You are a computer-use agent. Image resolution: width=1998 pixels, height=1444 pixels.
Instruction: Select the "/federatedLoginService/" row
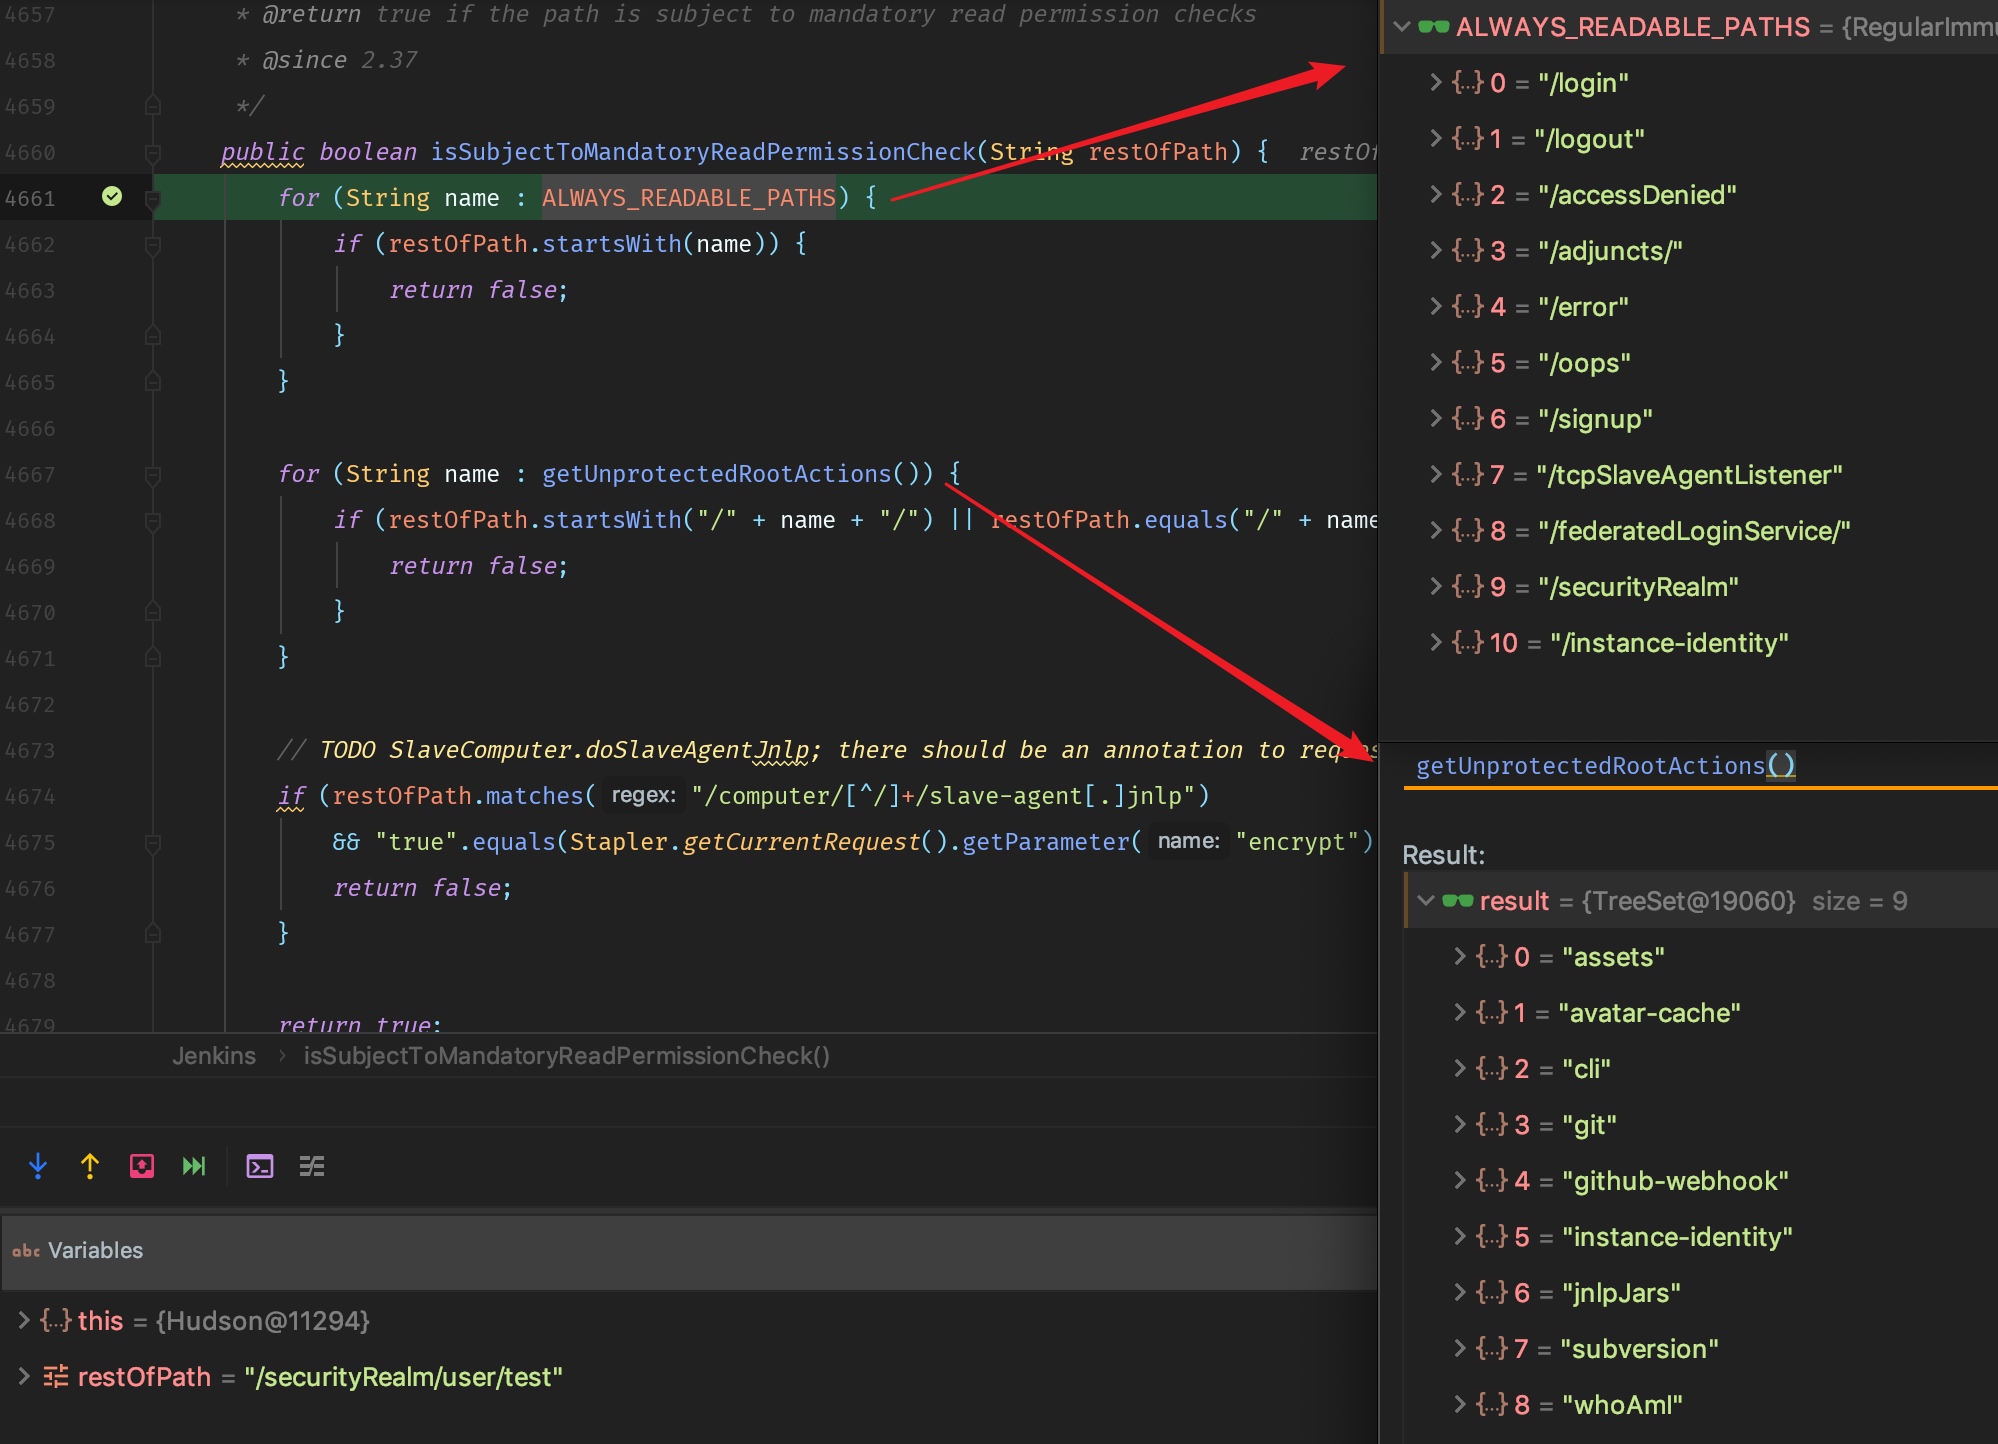click(x=1688, y=530)
